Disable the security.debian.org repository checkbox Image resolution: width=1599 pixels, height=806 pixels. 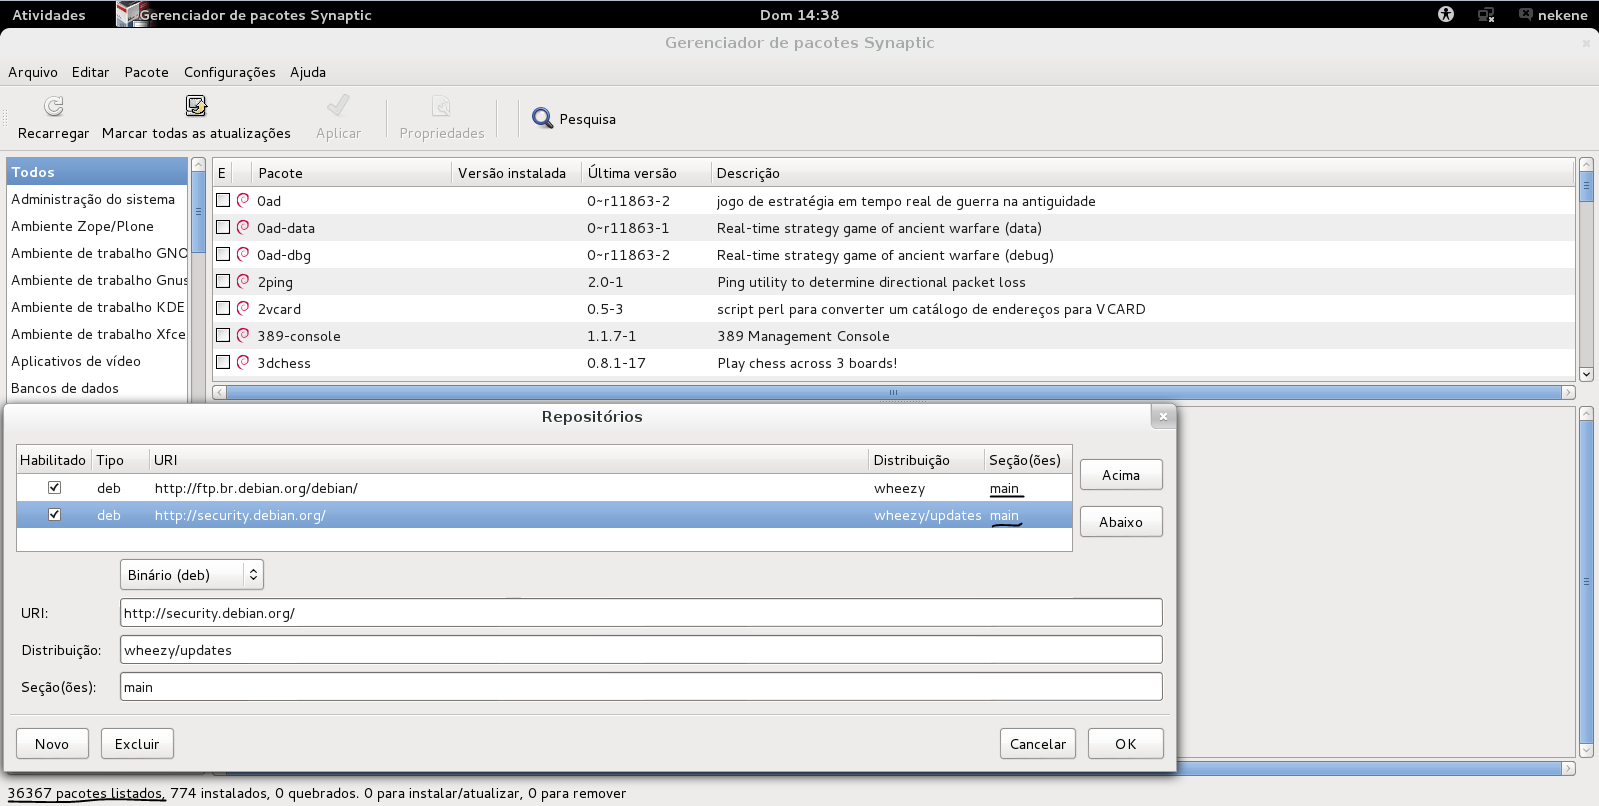[x=55, y=514]
